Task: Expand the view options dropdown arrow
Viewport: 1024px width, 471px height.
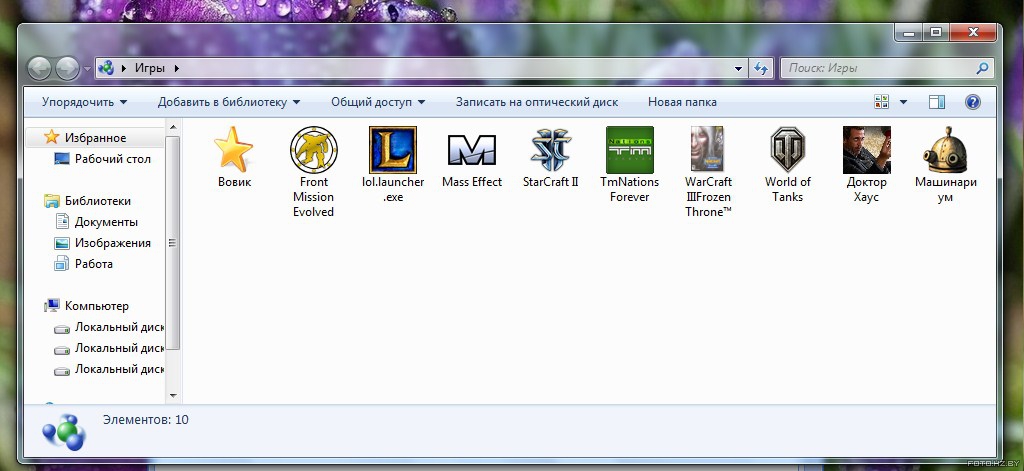Action: (x=903, y=102)
